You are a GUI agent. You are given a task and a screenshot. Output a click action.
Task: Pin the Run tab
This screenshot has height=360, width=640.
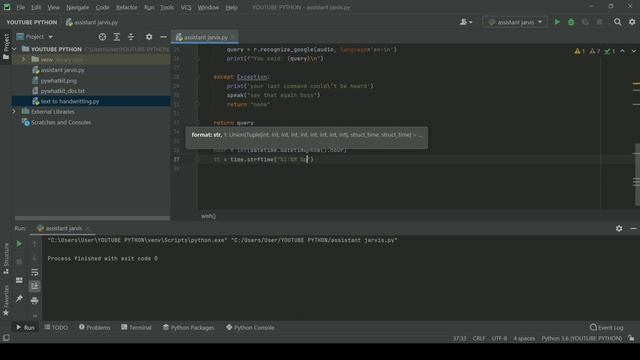19,299
